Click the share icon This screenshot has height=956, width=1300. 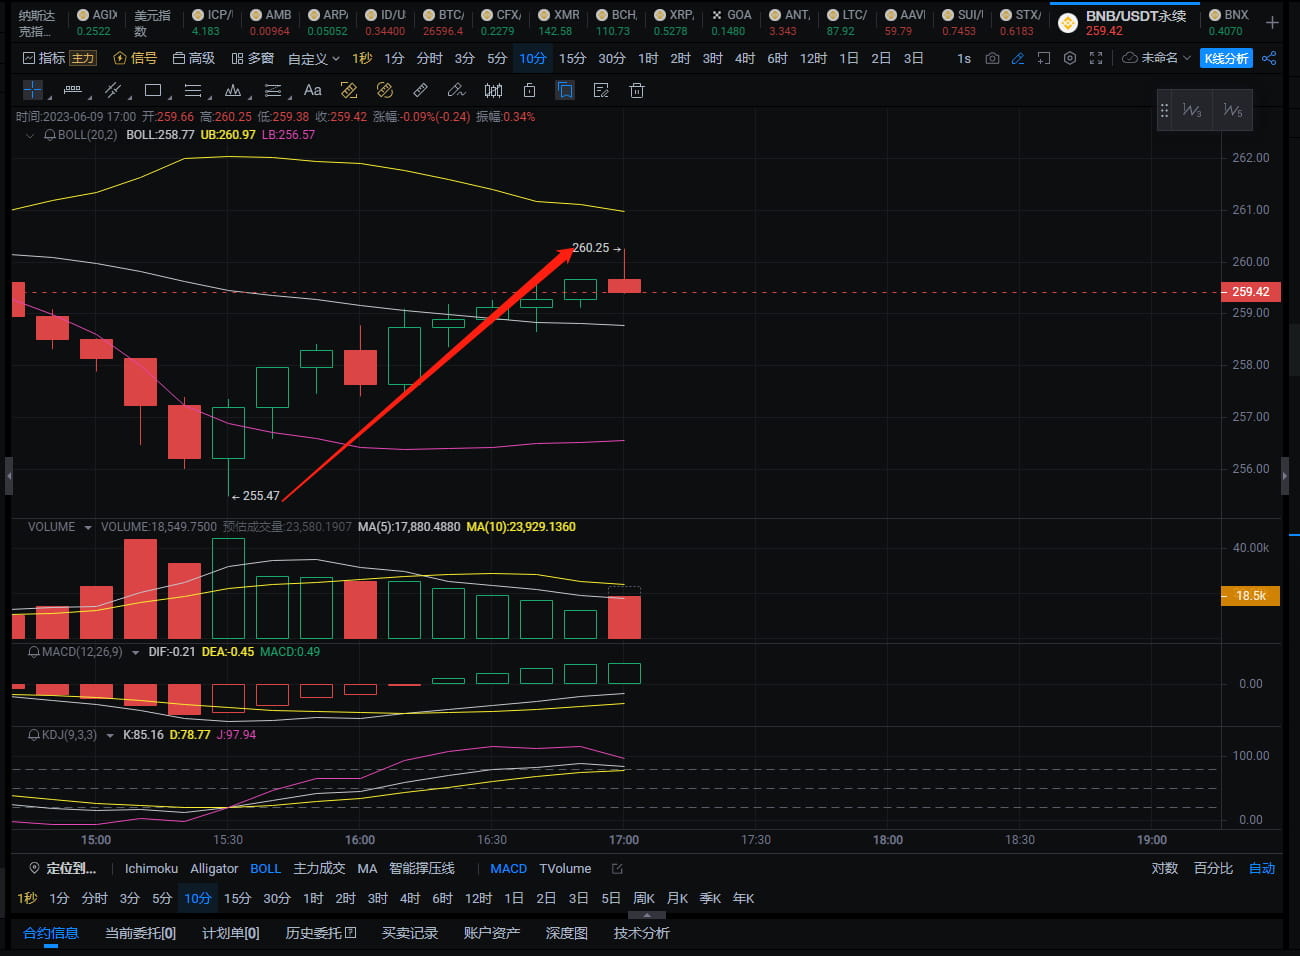pyautogui.click(x=1268, y=58)
